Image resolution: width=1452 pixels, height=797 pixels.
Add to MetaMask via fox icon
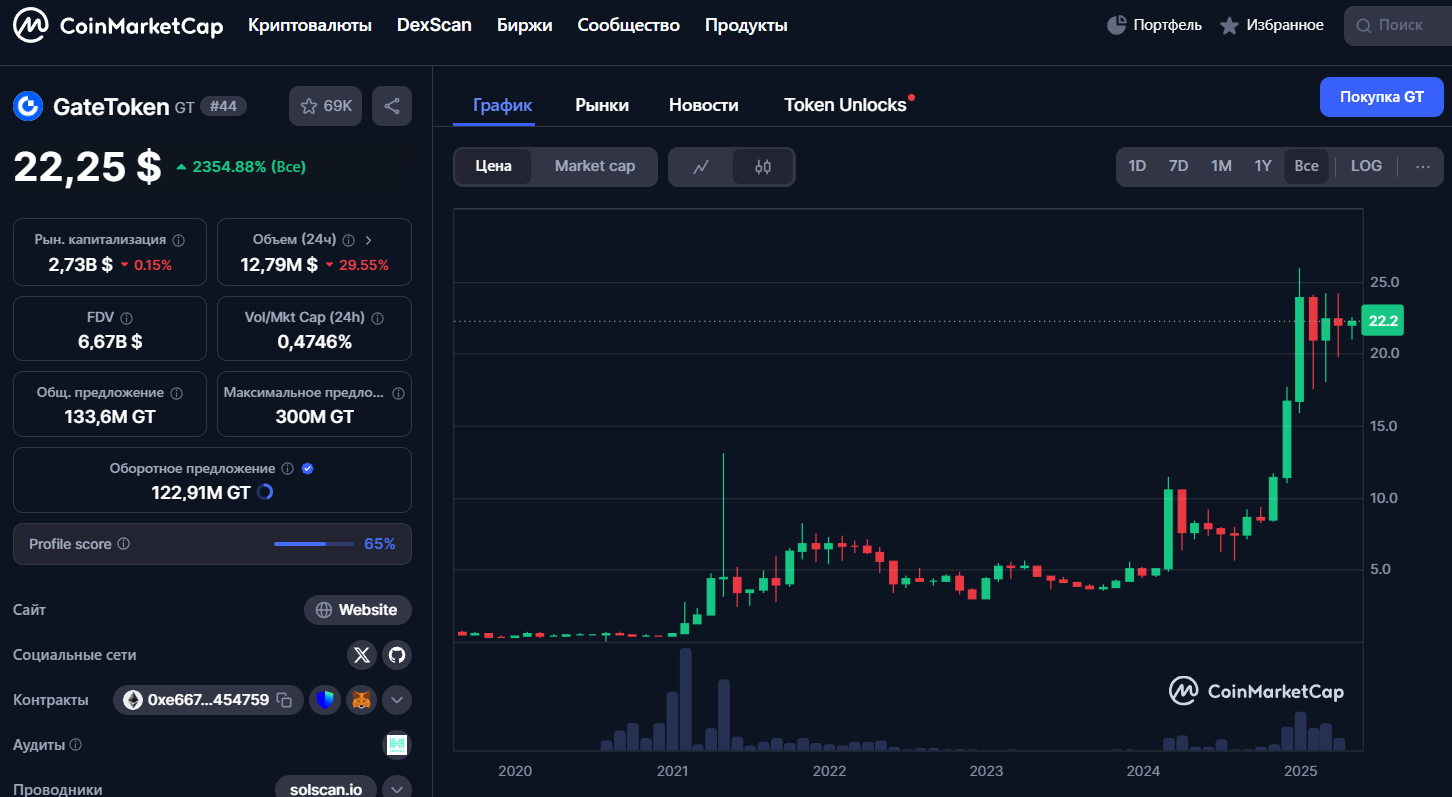pos(361,700)
